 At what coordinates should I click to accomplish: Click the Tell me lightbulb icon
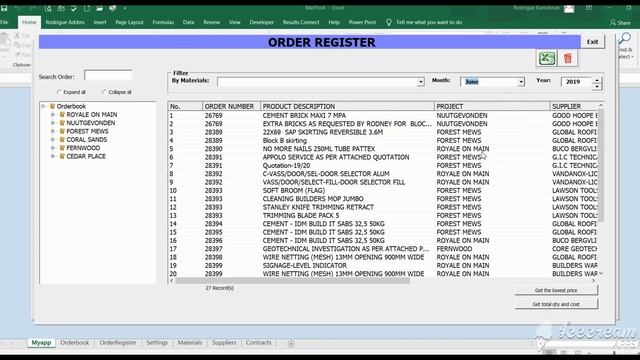pos(389,22)
